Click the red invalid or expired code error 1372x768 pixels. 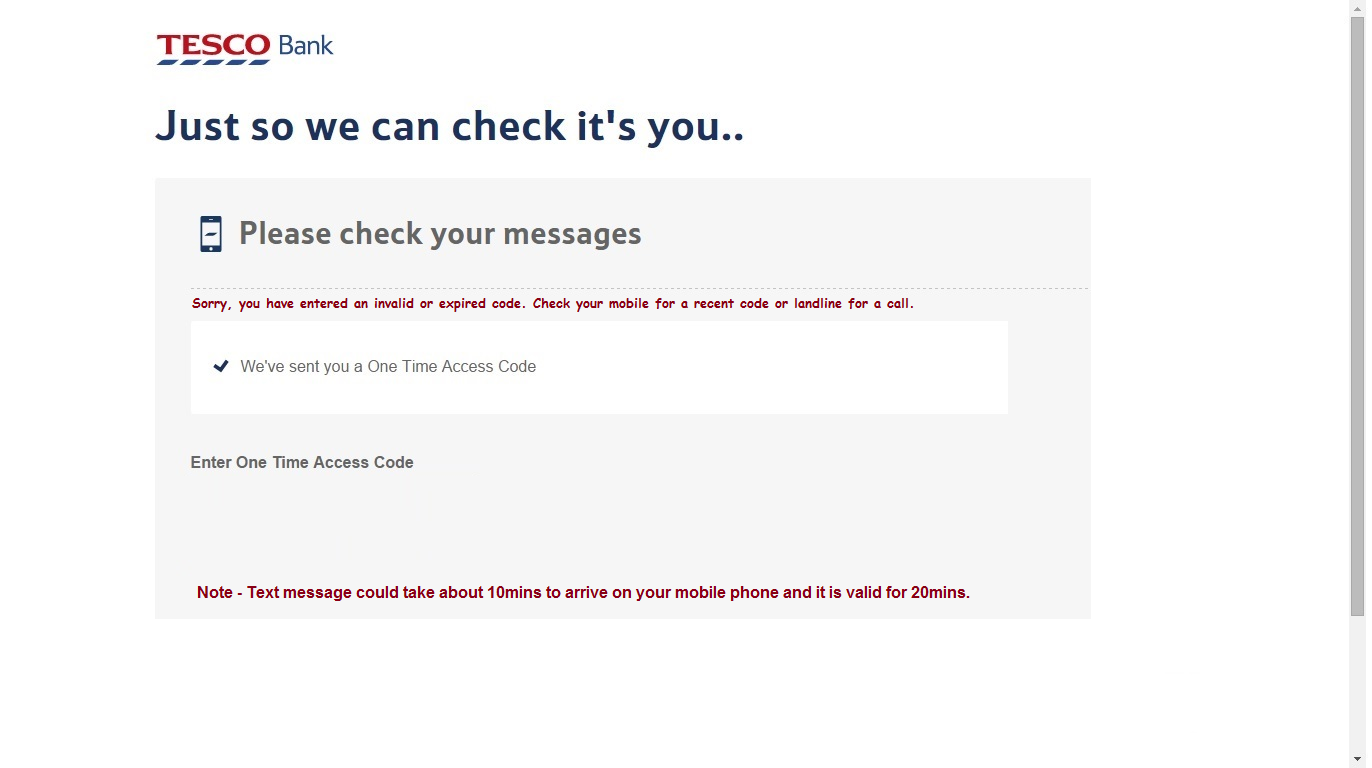[552, 303]
